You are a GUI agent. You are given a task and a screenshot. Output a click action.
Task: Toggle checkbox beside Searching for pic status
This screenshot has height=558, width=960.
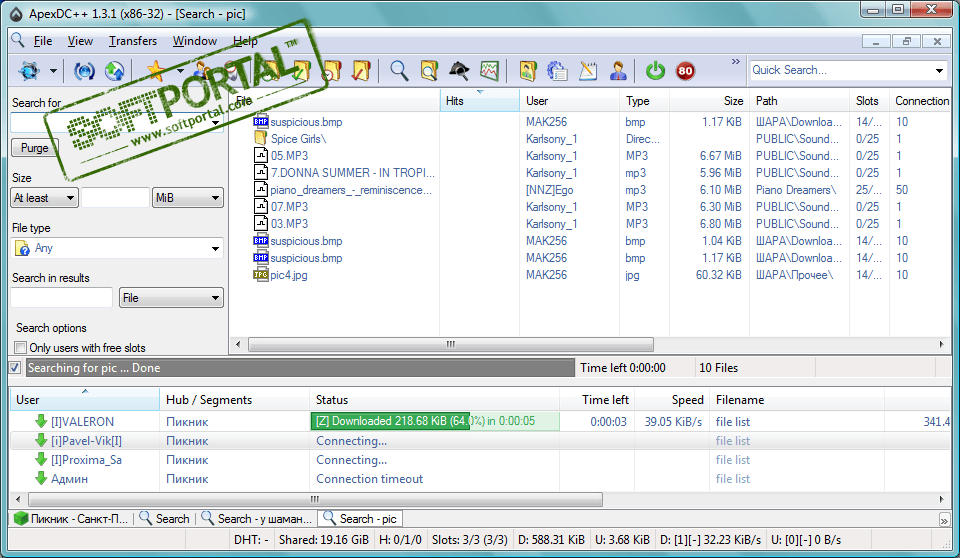point(15,368)
